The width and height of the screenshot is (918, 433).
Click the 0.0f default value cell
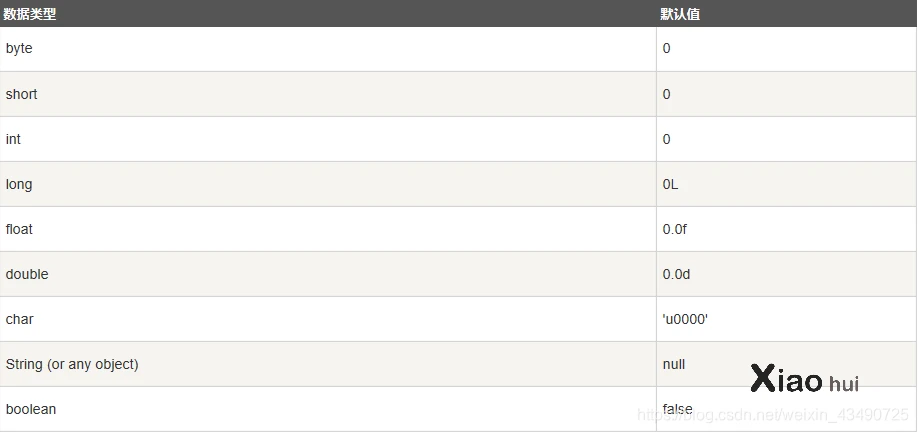[675, 229]
